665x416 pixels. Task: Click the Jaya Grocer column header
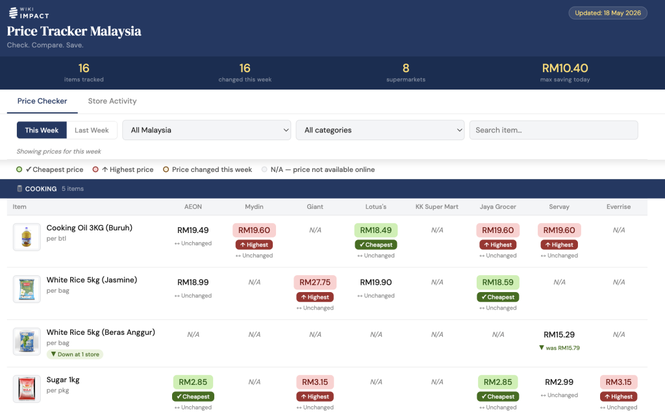498,207
